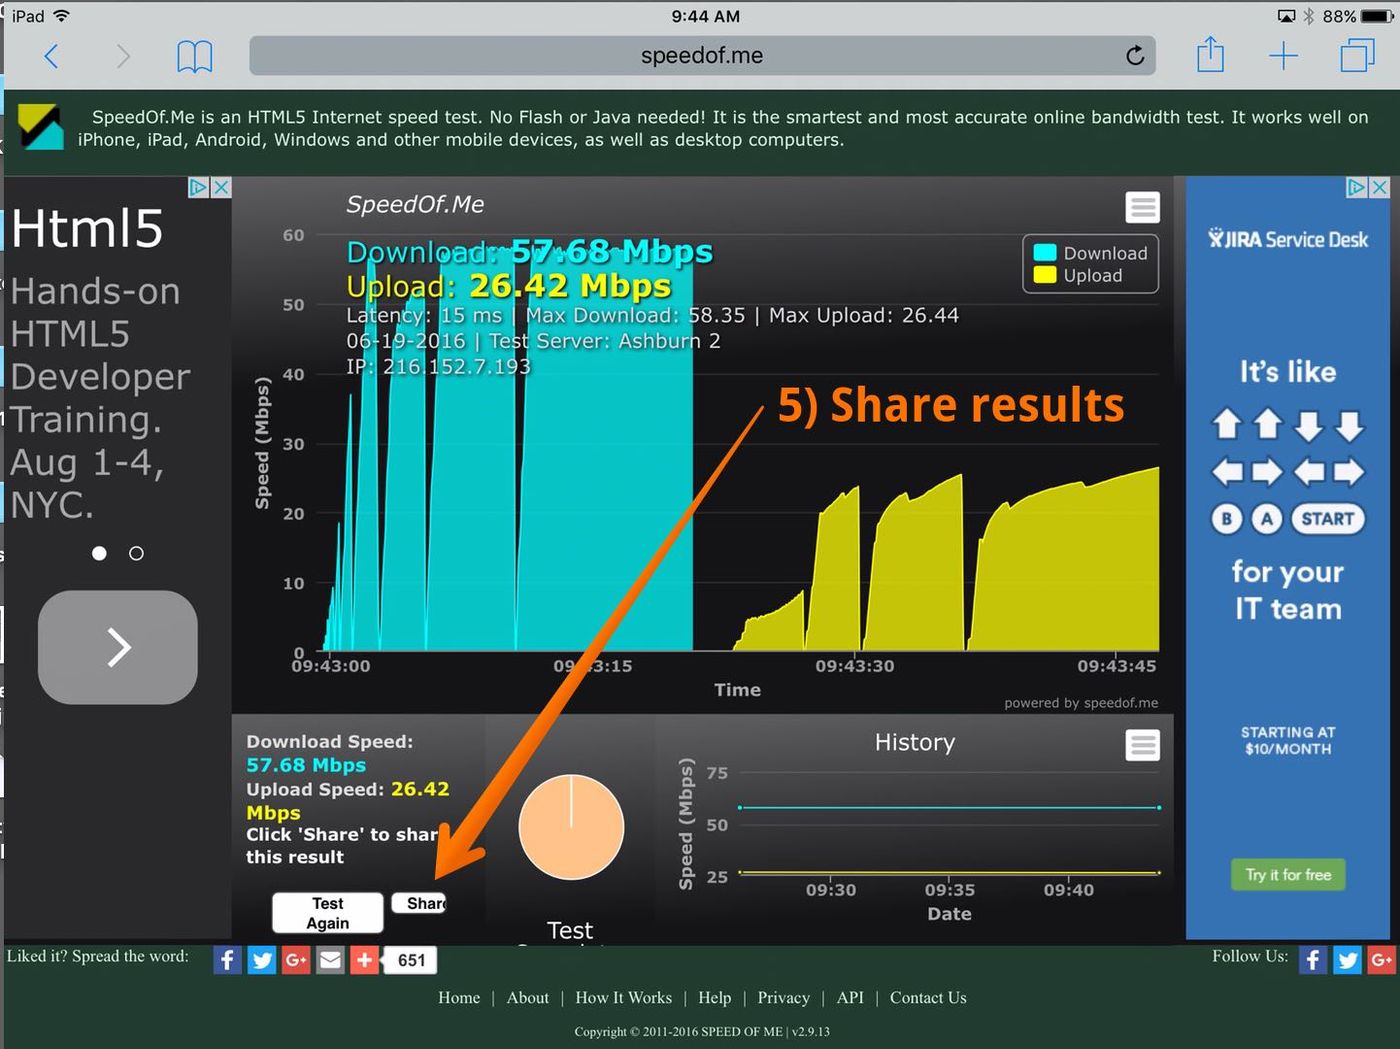Screen dimensions: 1400x1049
Task: Click the 651 share counter
Action: tap(411, 960)
